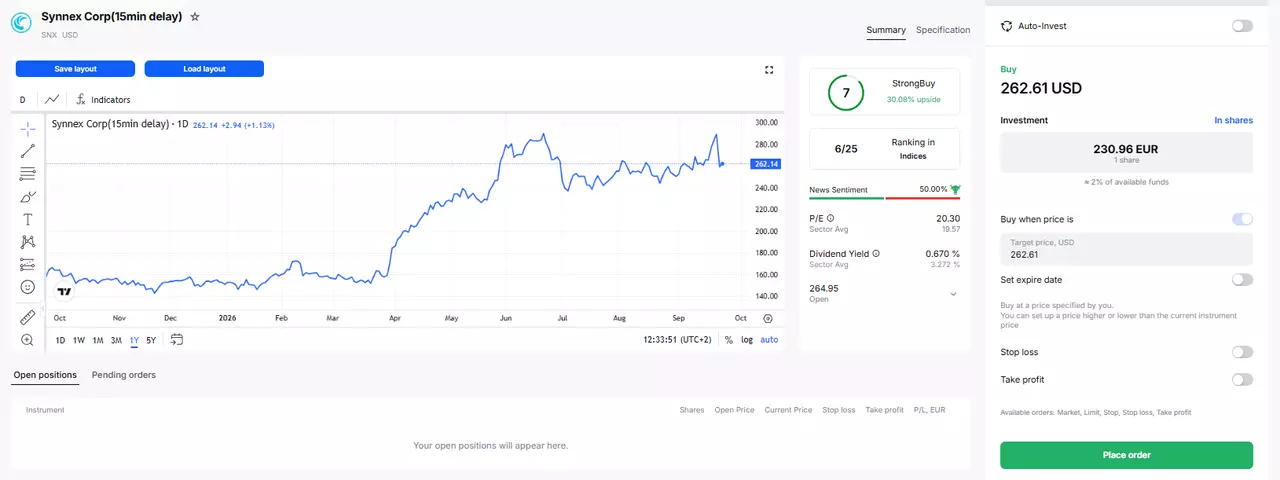Click the Dividend Yield info icon
Image resolution: width=1280 pixels, height=480 pixels.
pos(877,254)
